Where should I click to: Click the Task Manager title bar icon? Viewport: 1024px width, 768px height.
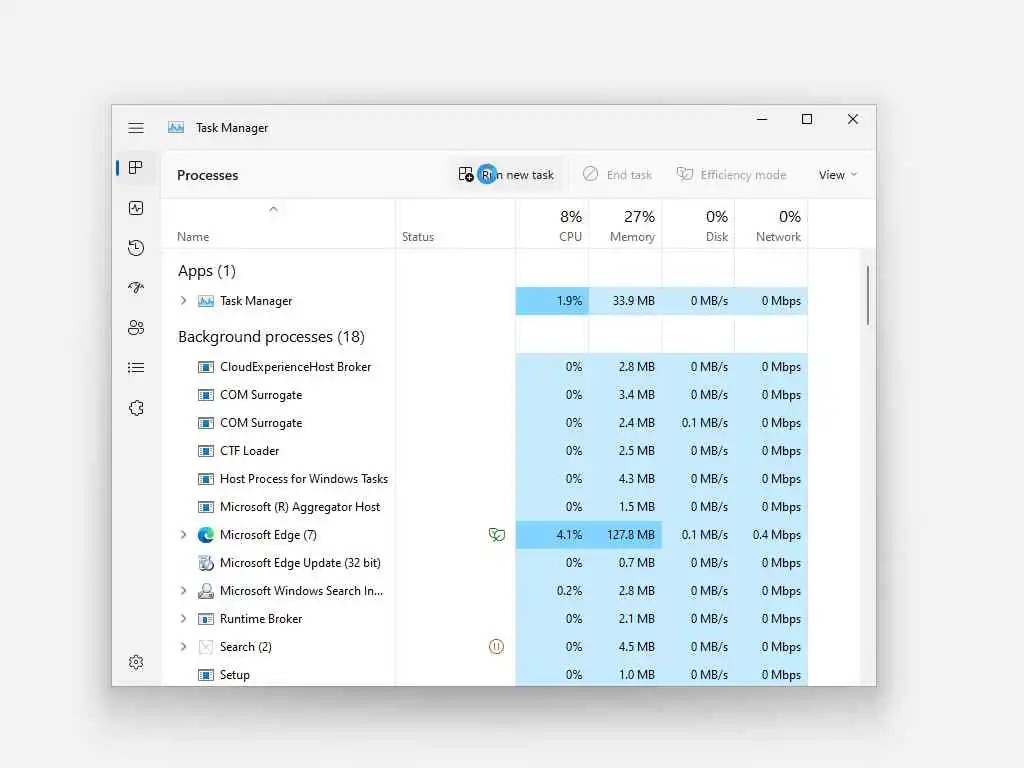point(176,127)
